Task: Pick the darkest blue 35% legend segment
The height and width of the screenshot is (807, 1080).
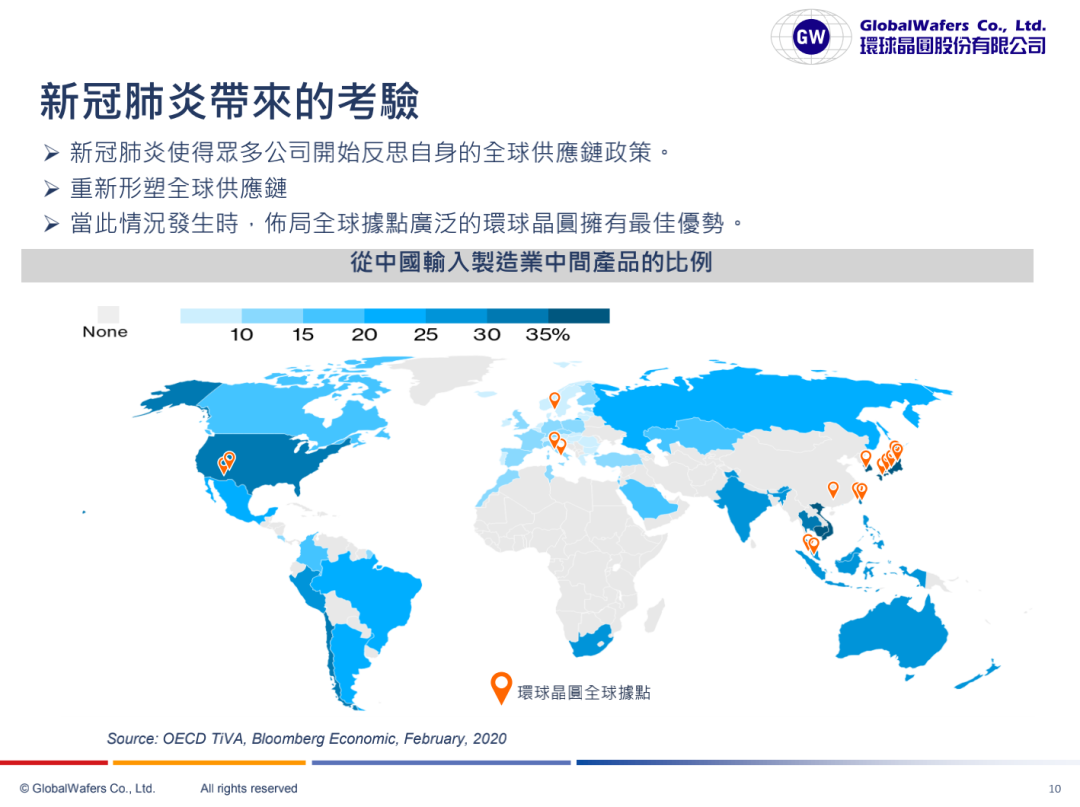Action: pos(578,316)
